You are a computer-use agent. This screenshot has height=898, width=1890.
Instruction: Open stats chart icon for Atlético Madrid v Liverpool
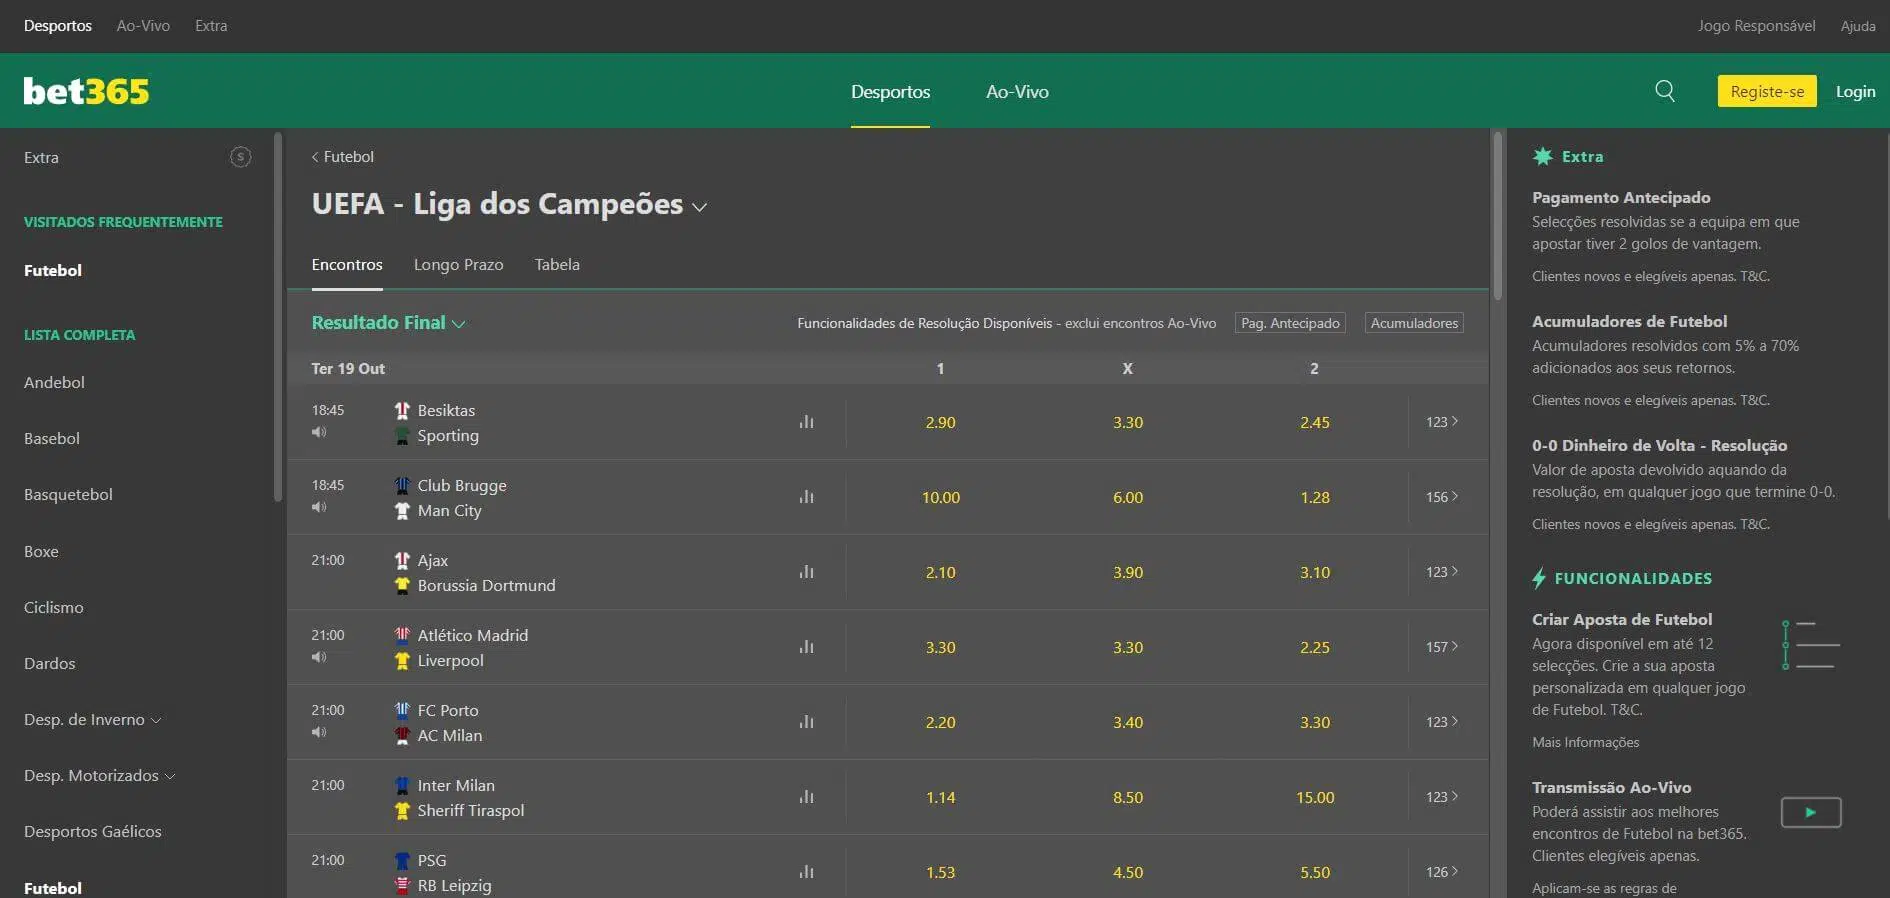[x=806, y=647]
